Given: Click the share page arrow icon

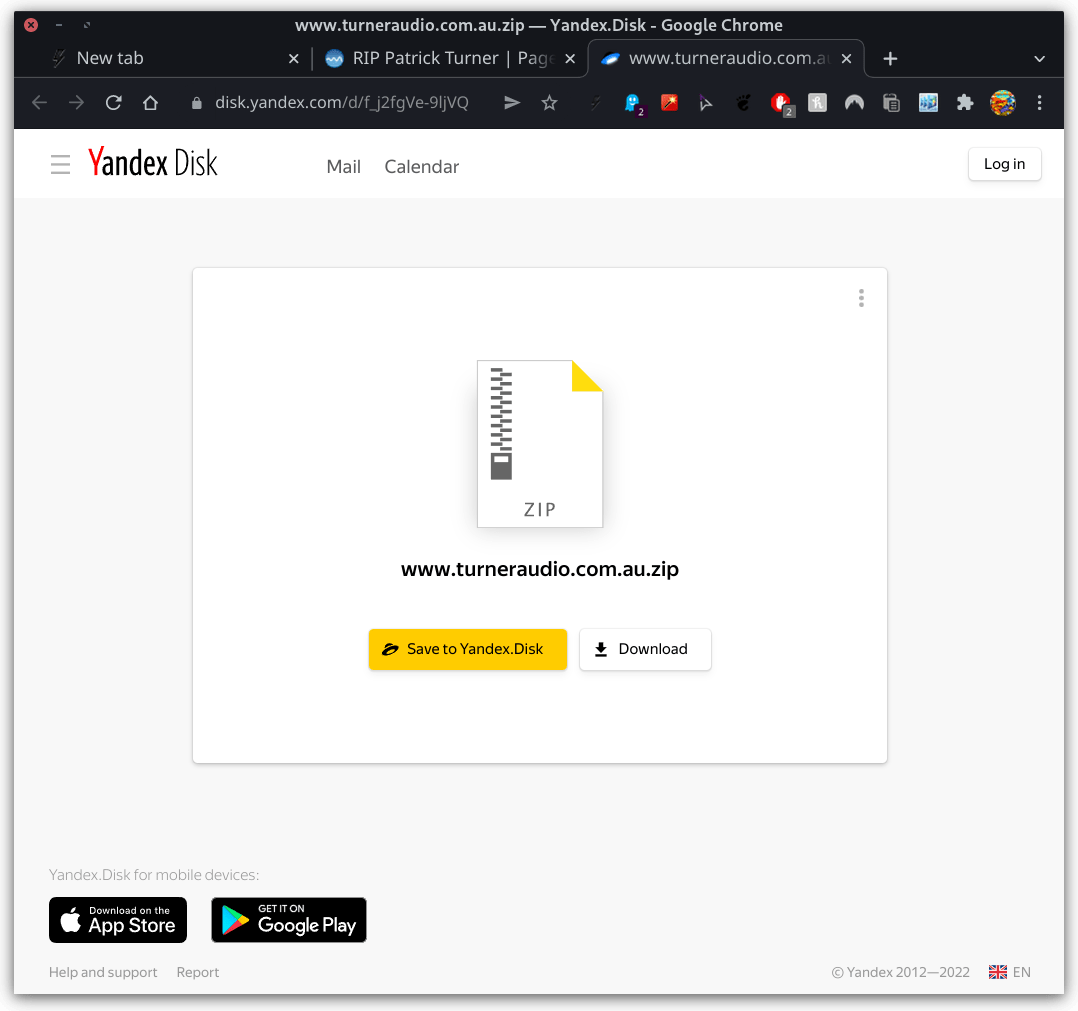Looking at the screenshot, I should pyautogui.click(x=512, y=103).
